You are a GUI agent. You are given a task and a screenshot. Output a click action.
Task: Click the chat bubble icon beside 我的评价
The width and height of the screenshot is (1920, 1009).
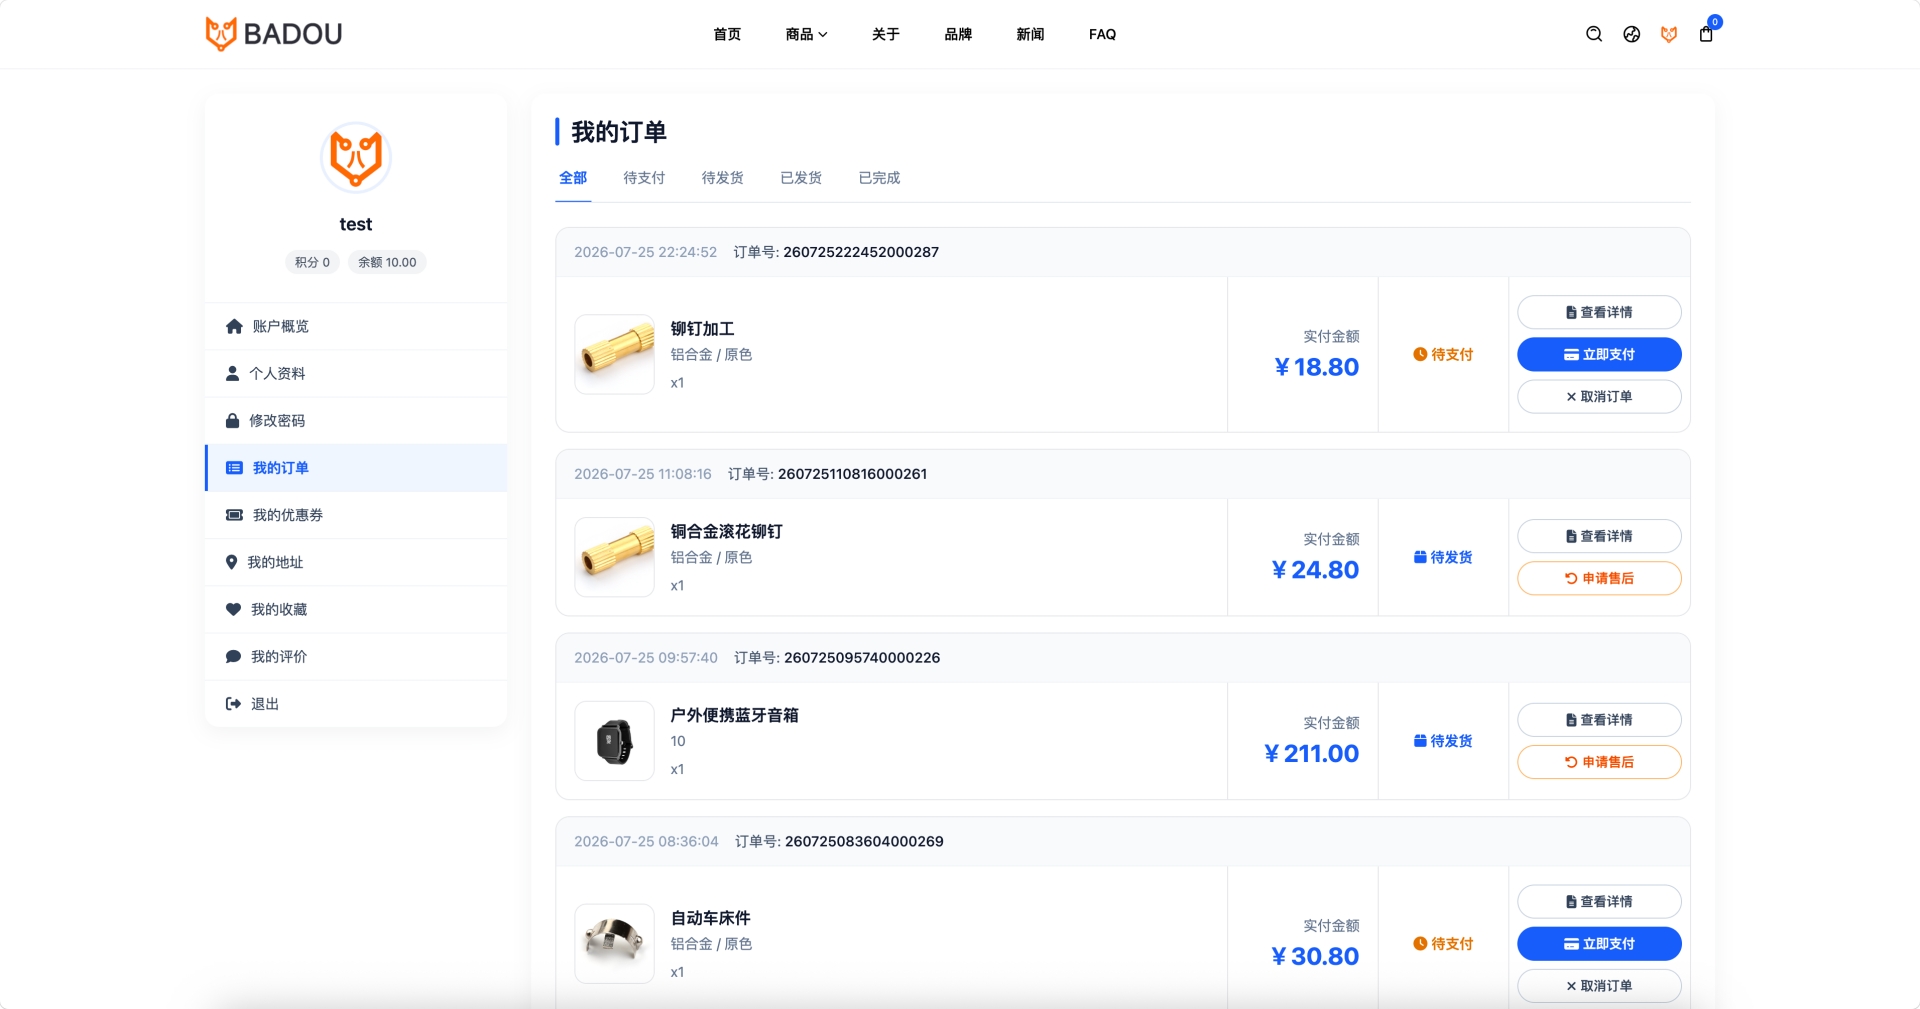233,657
